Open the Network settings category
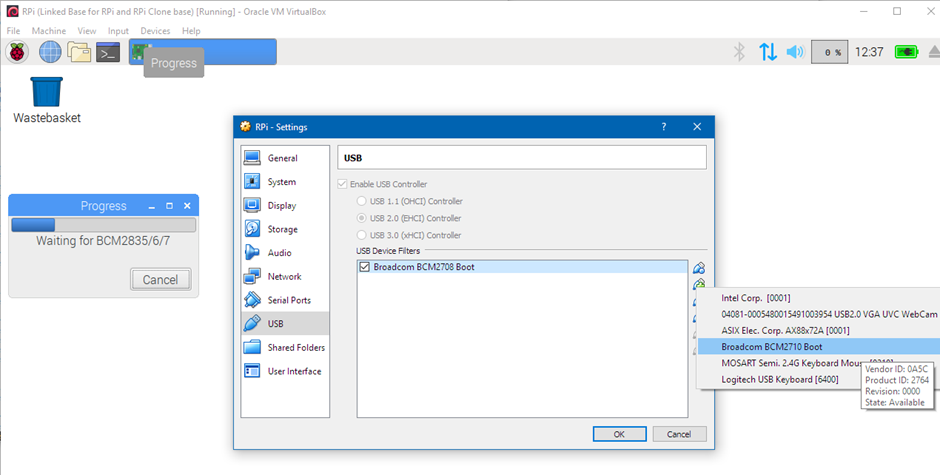 [x=284, y=276]
